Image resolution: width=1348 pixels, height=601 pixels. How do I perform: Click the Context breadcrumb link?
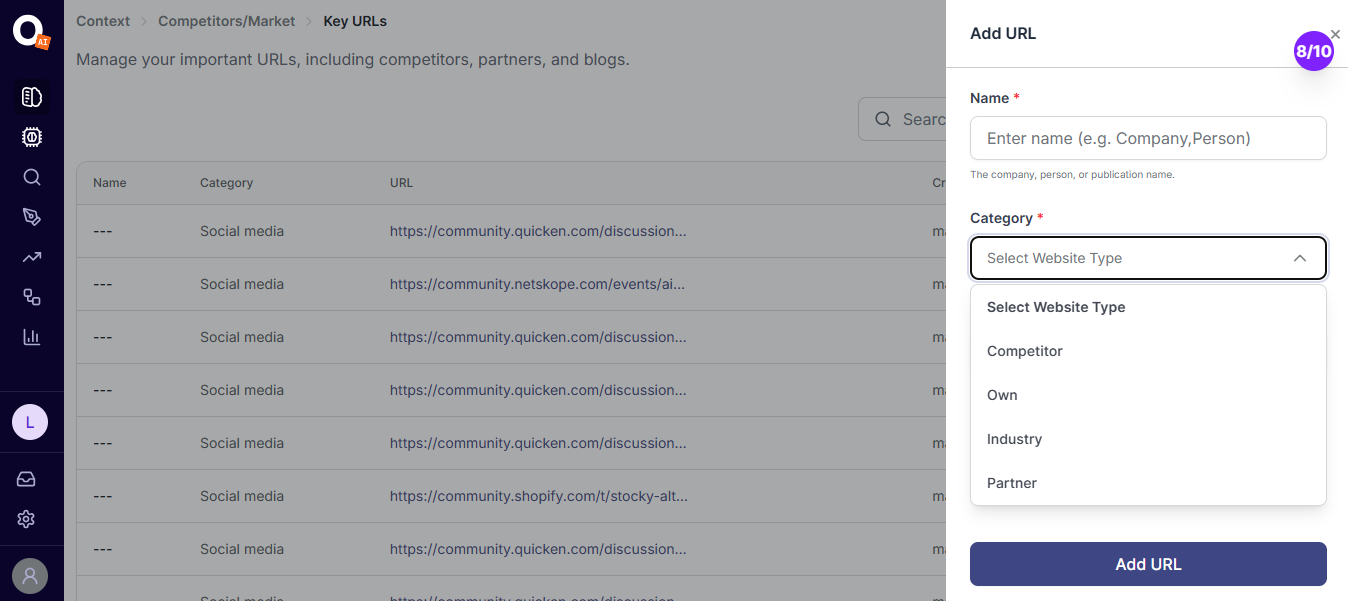pyautogui.click(x=103, y=21)
